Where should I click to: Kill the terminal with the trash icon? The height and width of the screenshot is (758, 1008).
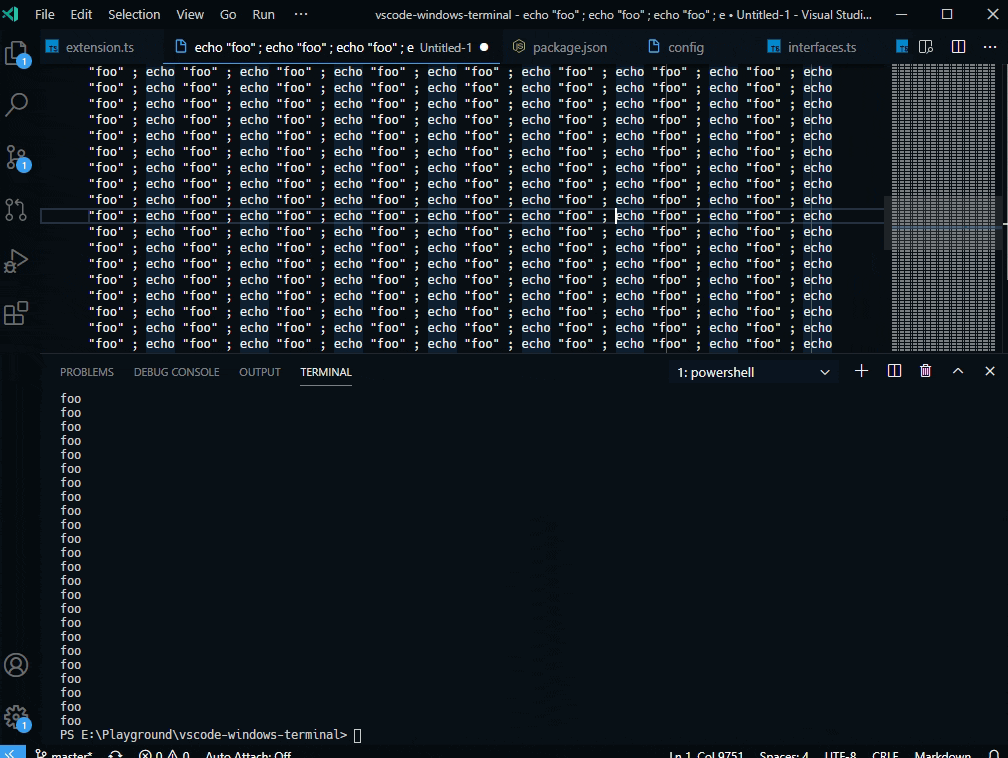[926, 371]
